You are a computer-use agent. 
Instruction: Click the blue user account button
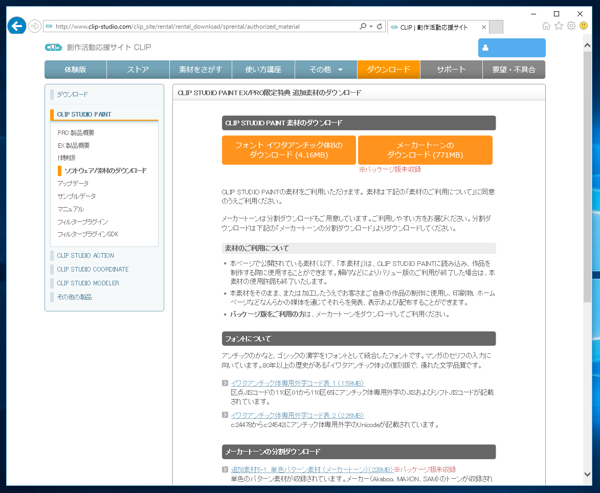(512, 47)
